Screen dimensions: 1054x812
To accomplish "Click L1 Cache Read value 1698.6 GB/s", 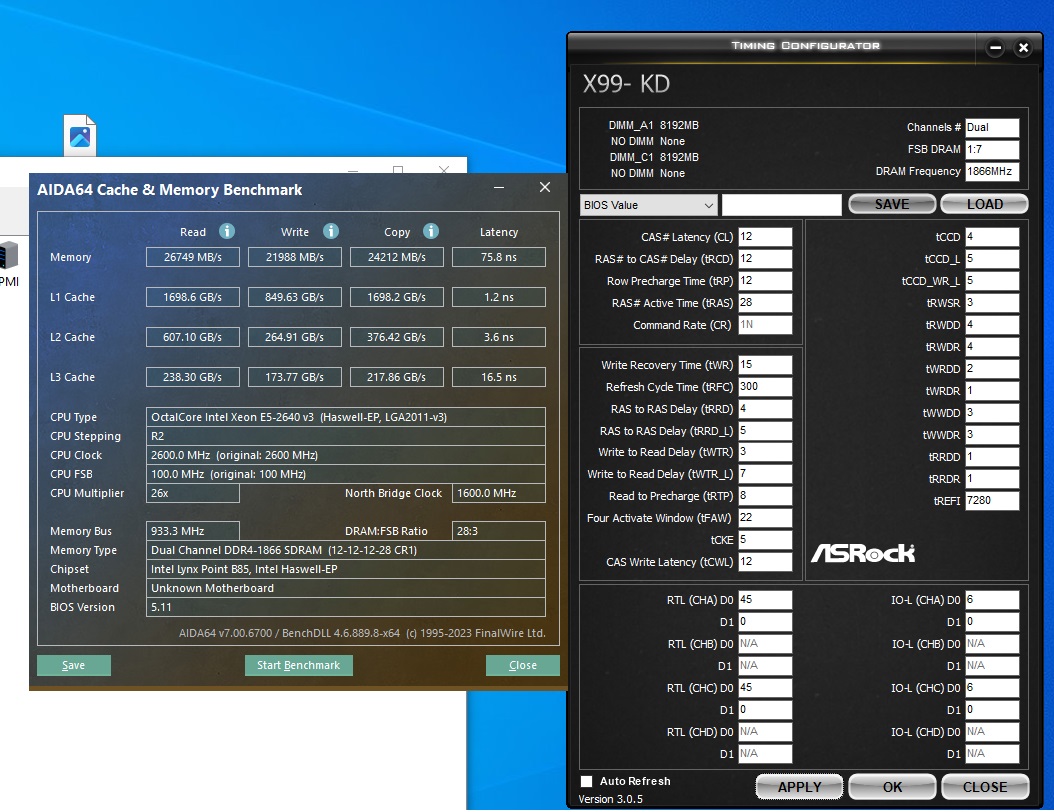I will (x=193, y=297).
